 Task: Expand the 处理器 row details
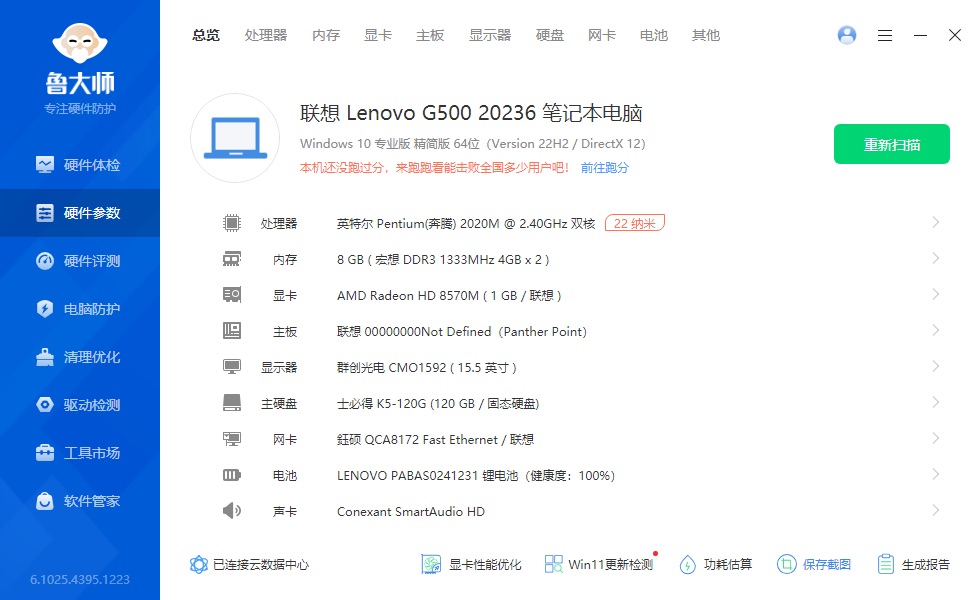click(935, 222)
